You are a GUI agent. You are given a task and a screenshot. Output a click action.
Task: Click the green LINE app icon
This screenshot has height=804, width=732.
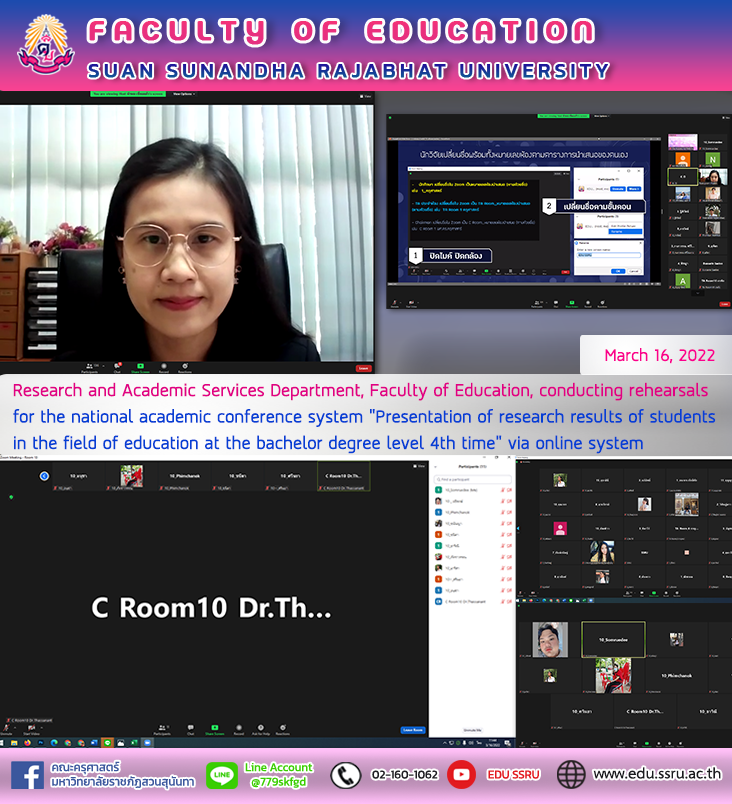(221, 775)
